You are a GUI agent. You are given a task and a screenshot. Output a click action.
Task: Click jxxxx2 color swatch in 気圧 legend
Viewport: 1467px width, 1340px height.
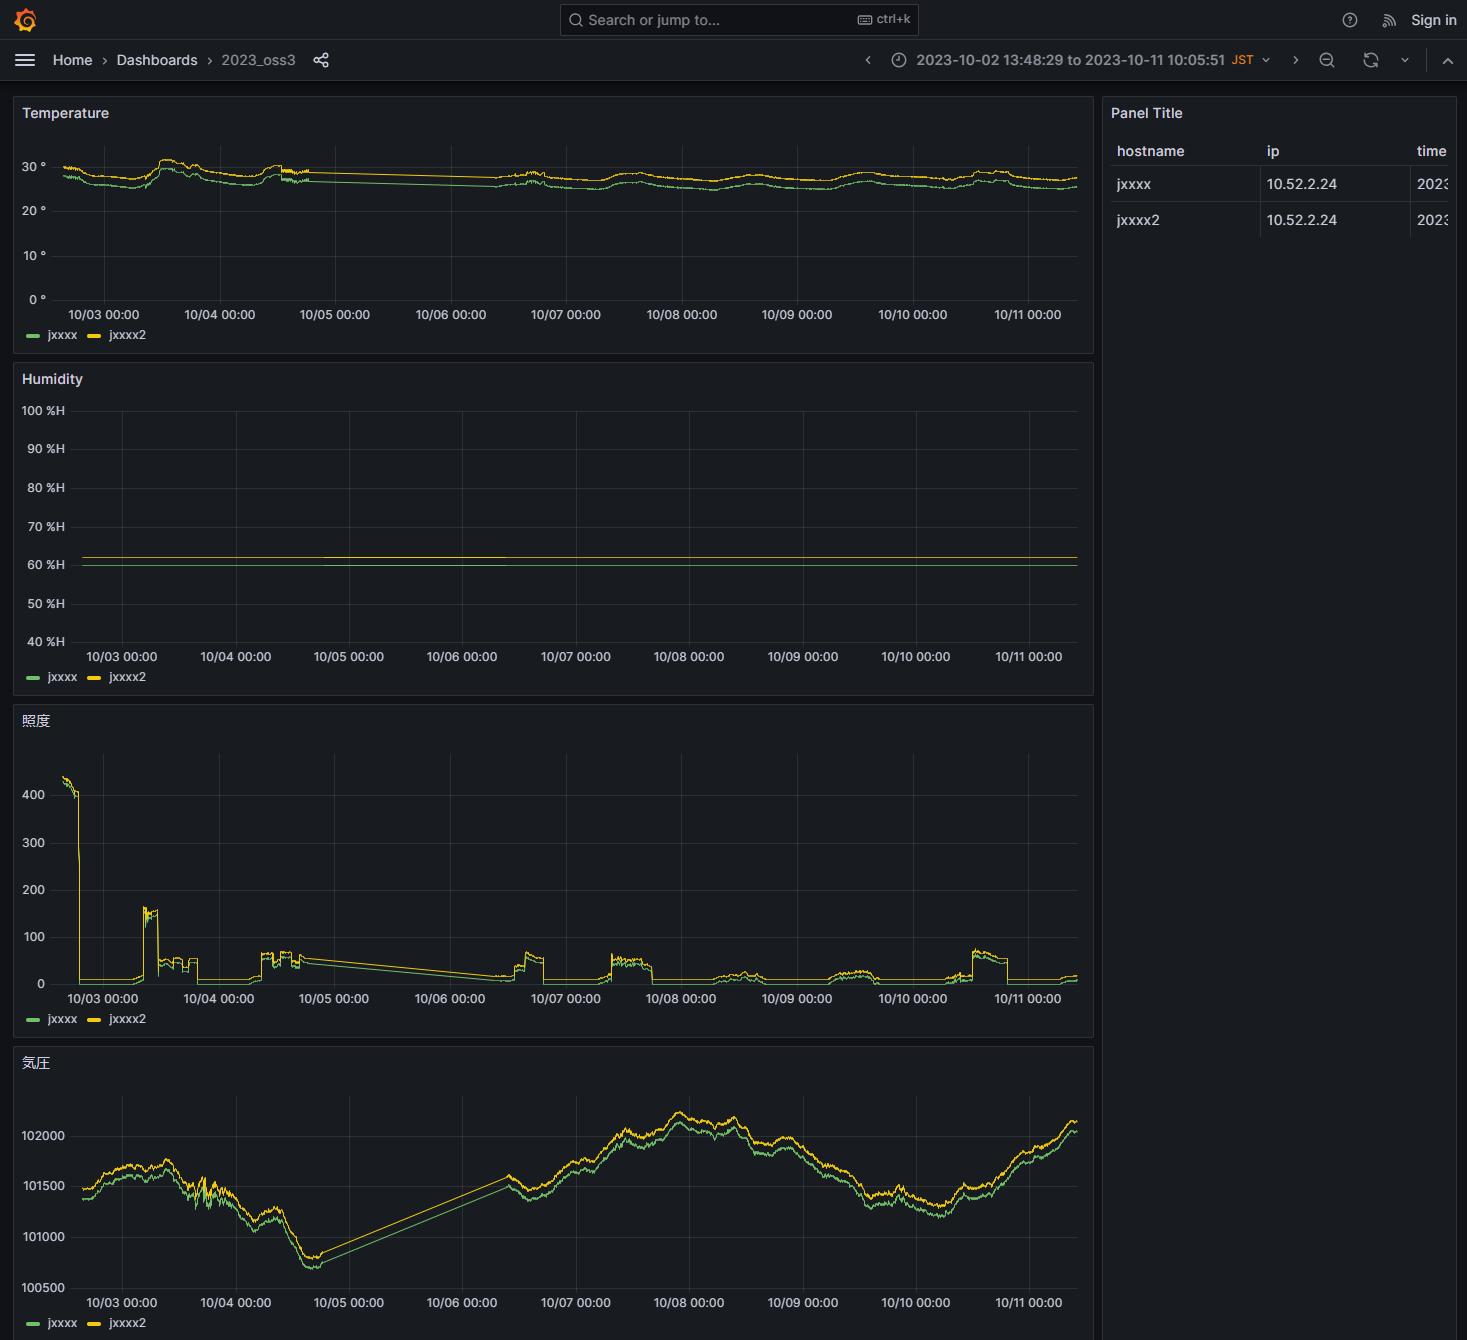[x=94, y=1323]
